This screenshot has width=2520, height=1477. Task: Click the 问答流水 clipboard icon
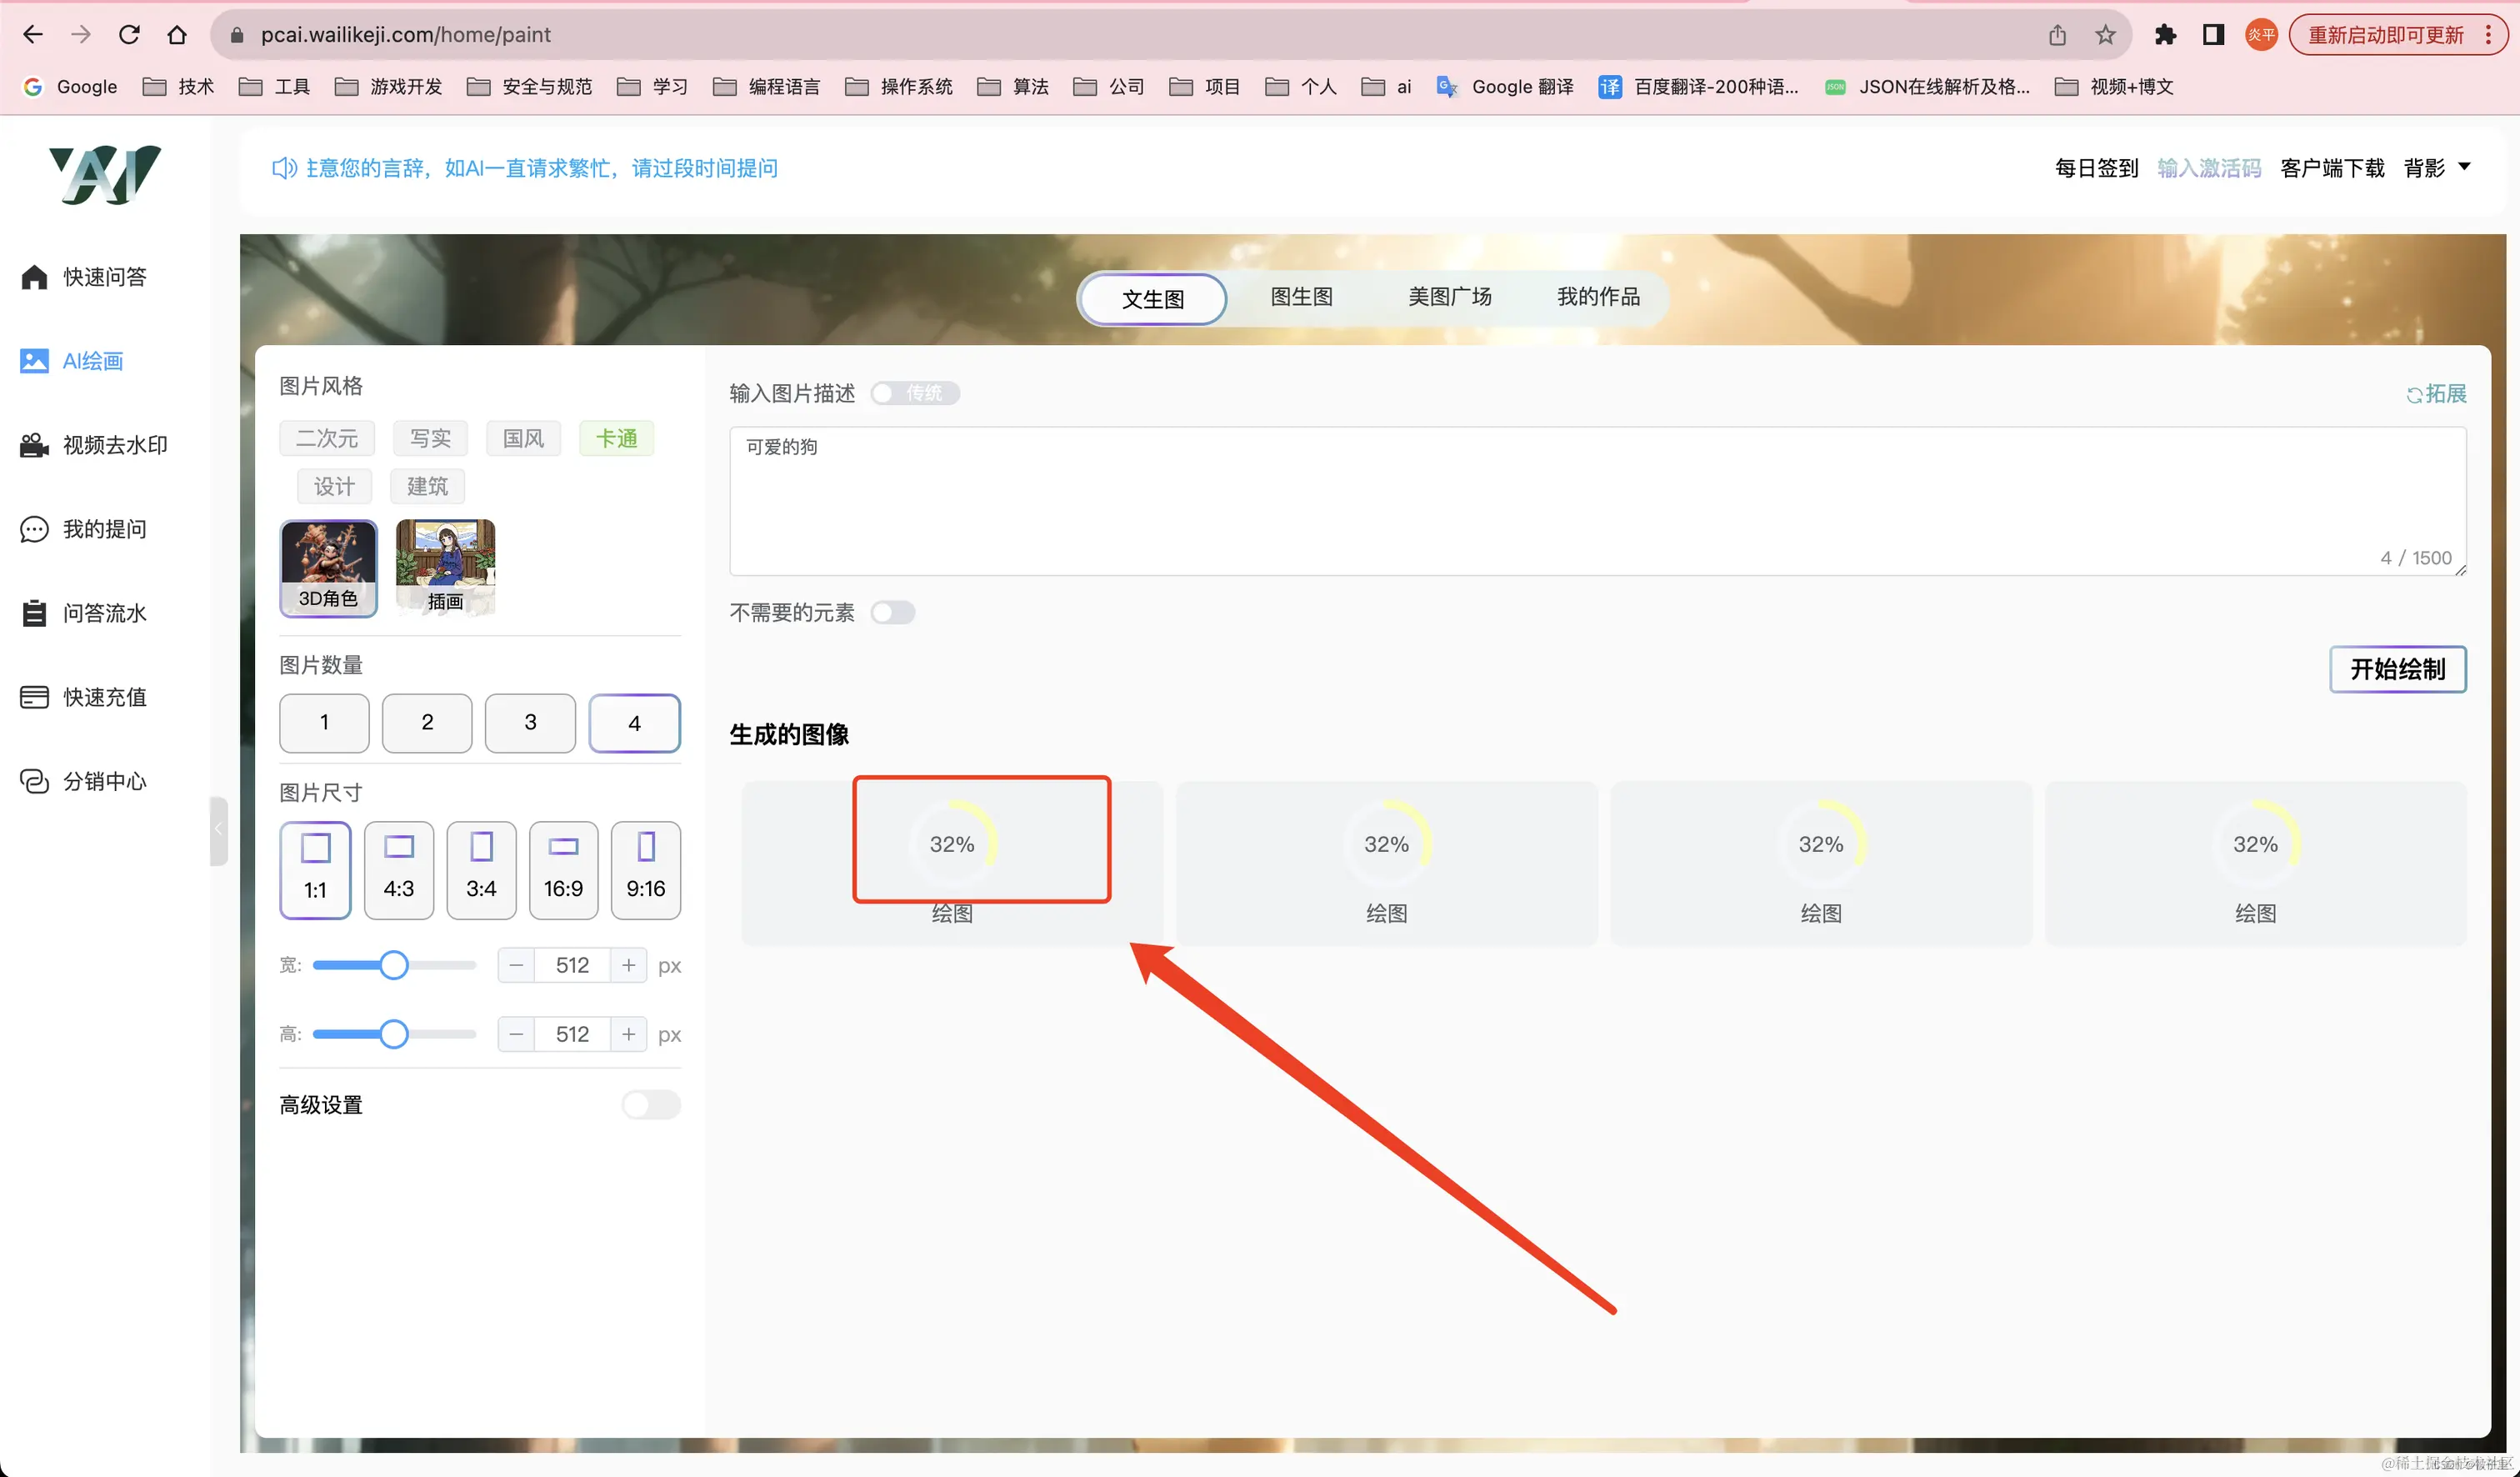point(34,613)
